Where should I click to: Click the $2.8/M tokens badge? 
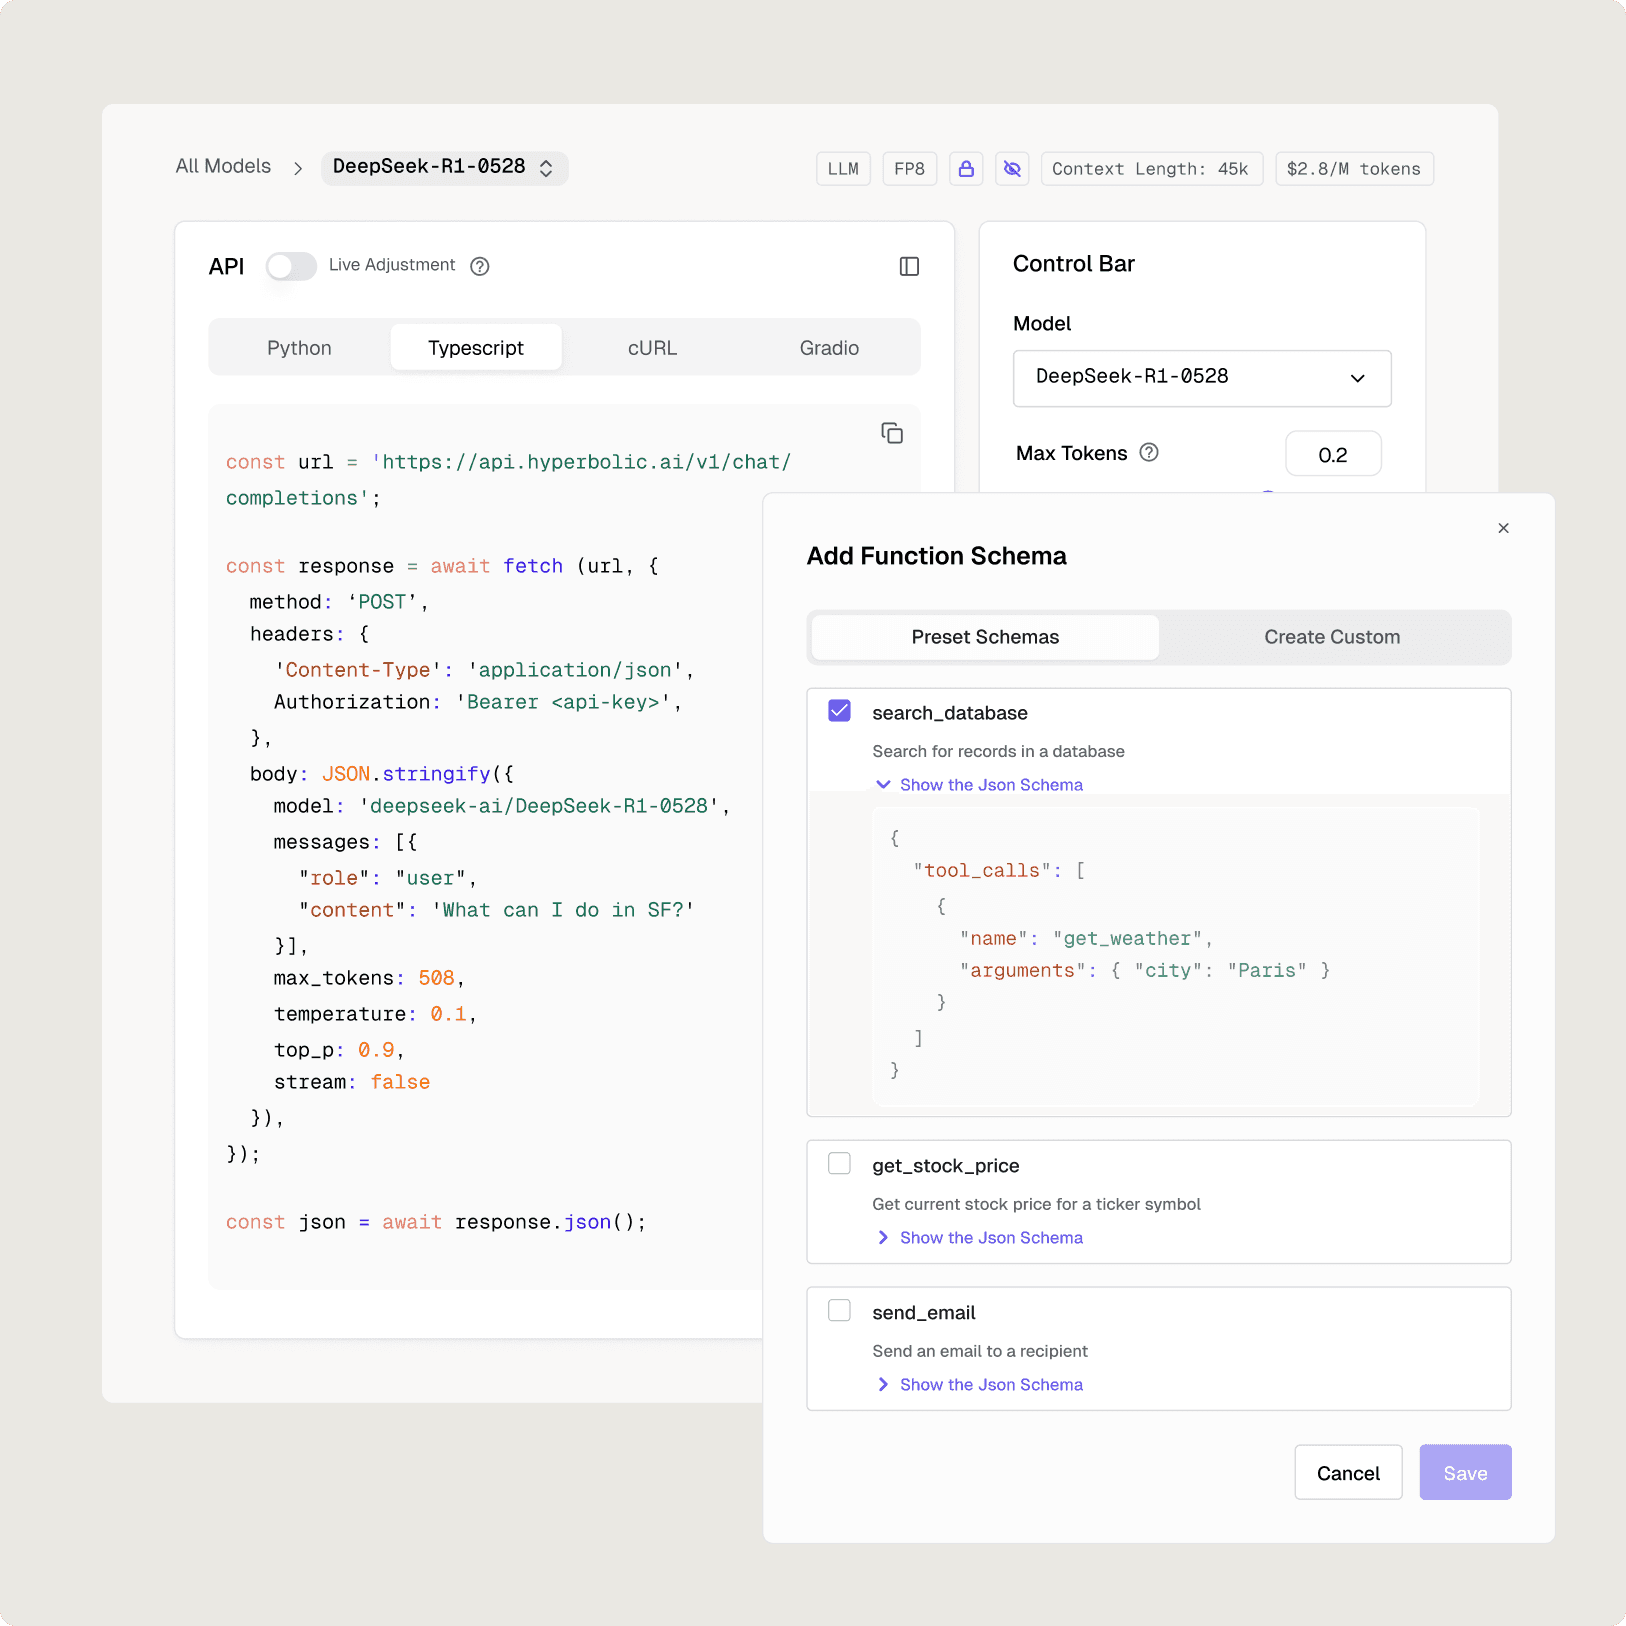(1354, 169)
